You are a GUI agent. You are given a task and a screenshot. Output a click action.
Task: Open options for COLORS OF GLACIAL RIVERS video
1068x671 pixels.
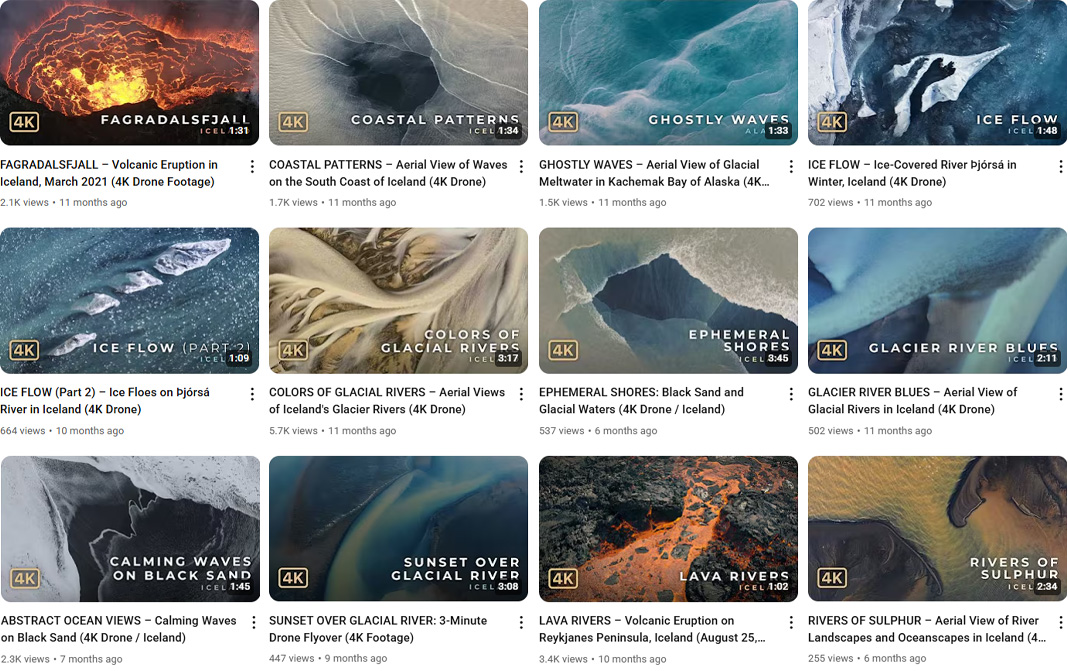(x=521, y=394)
